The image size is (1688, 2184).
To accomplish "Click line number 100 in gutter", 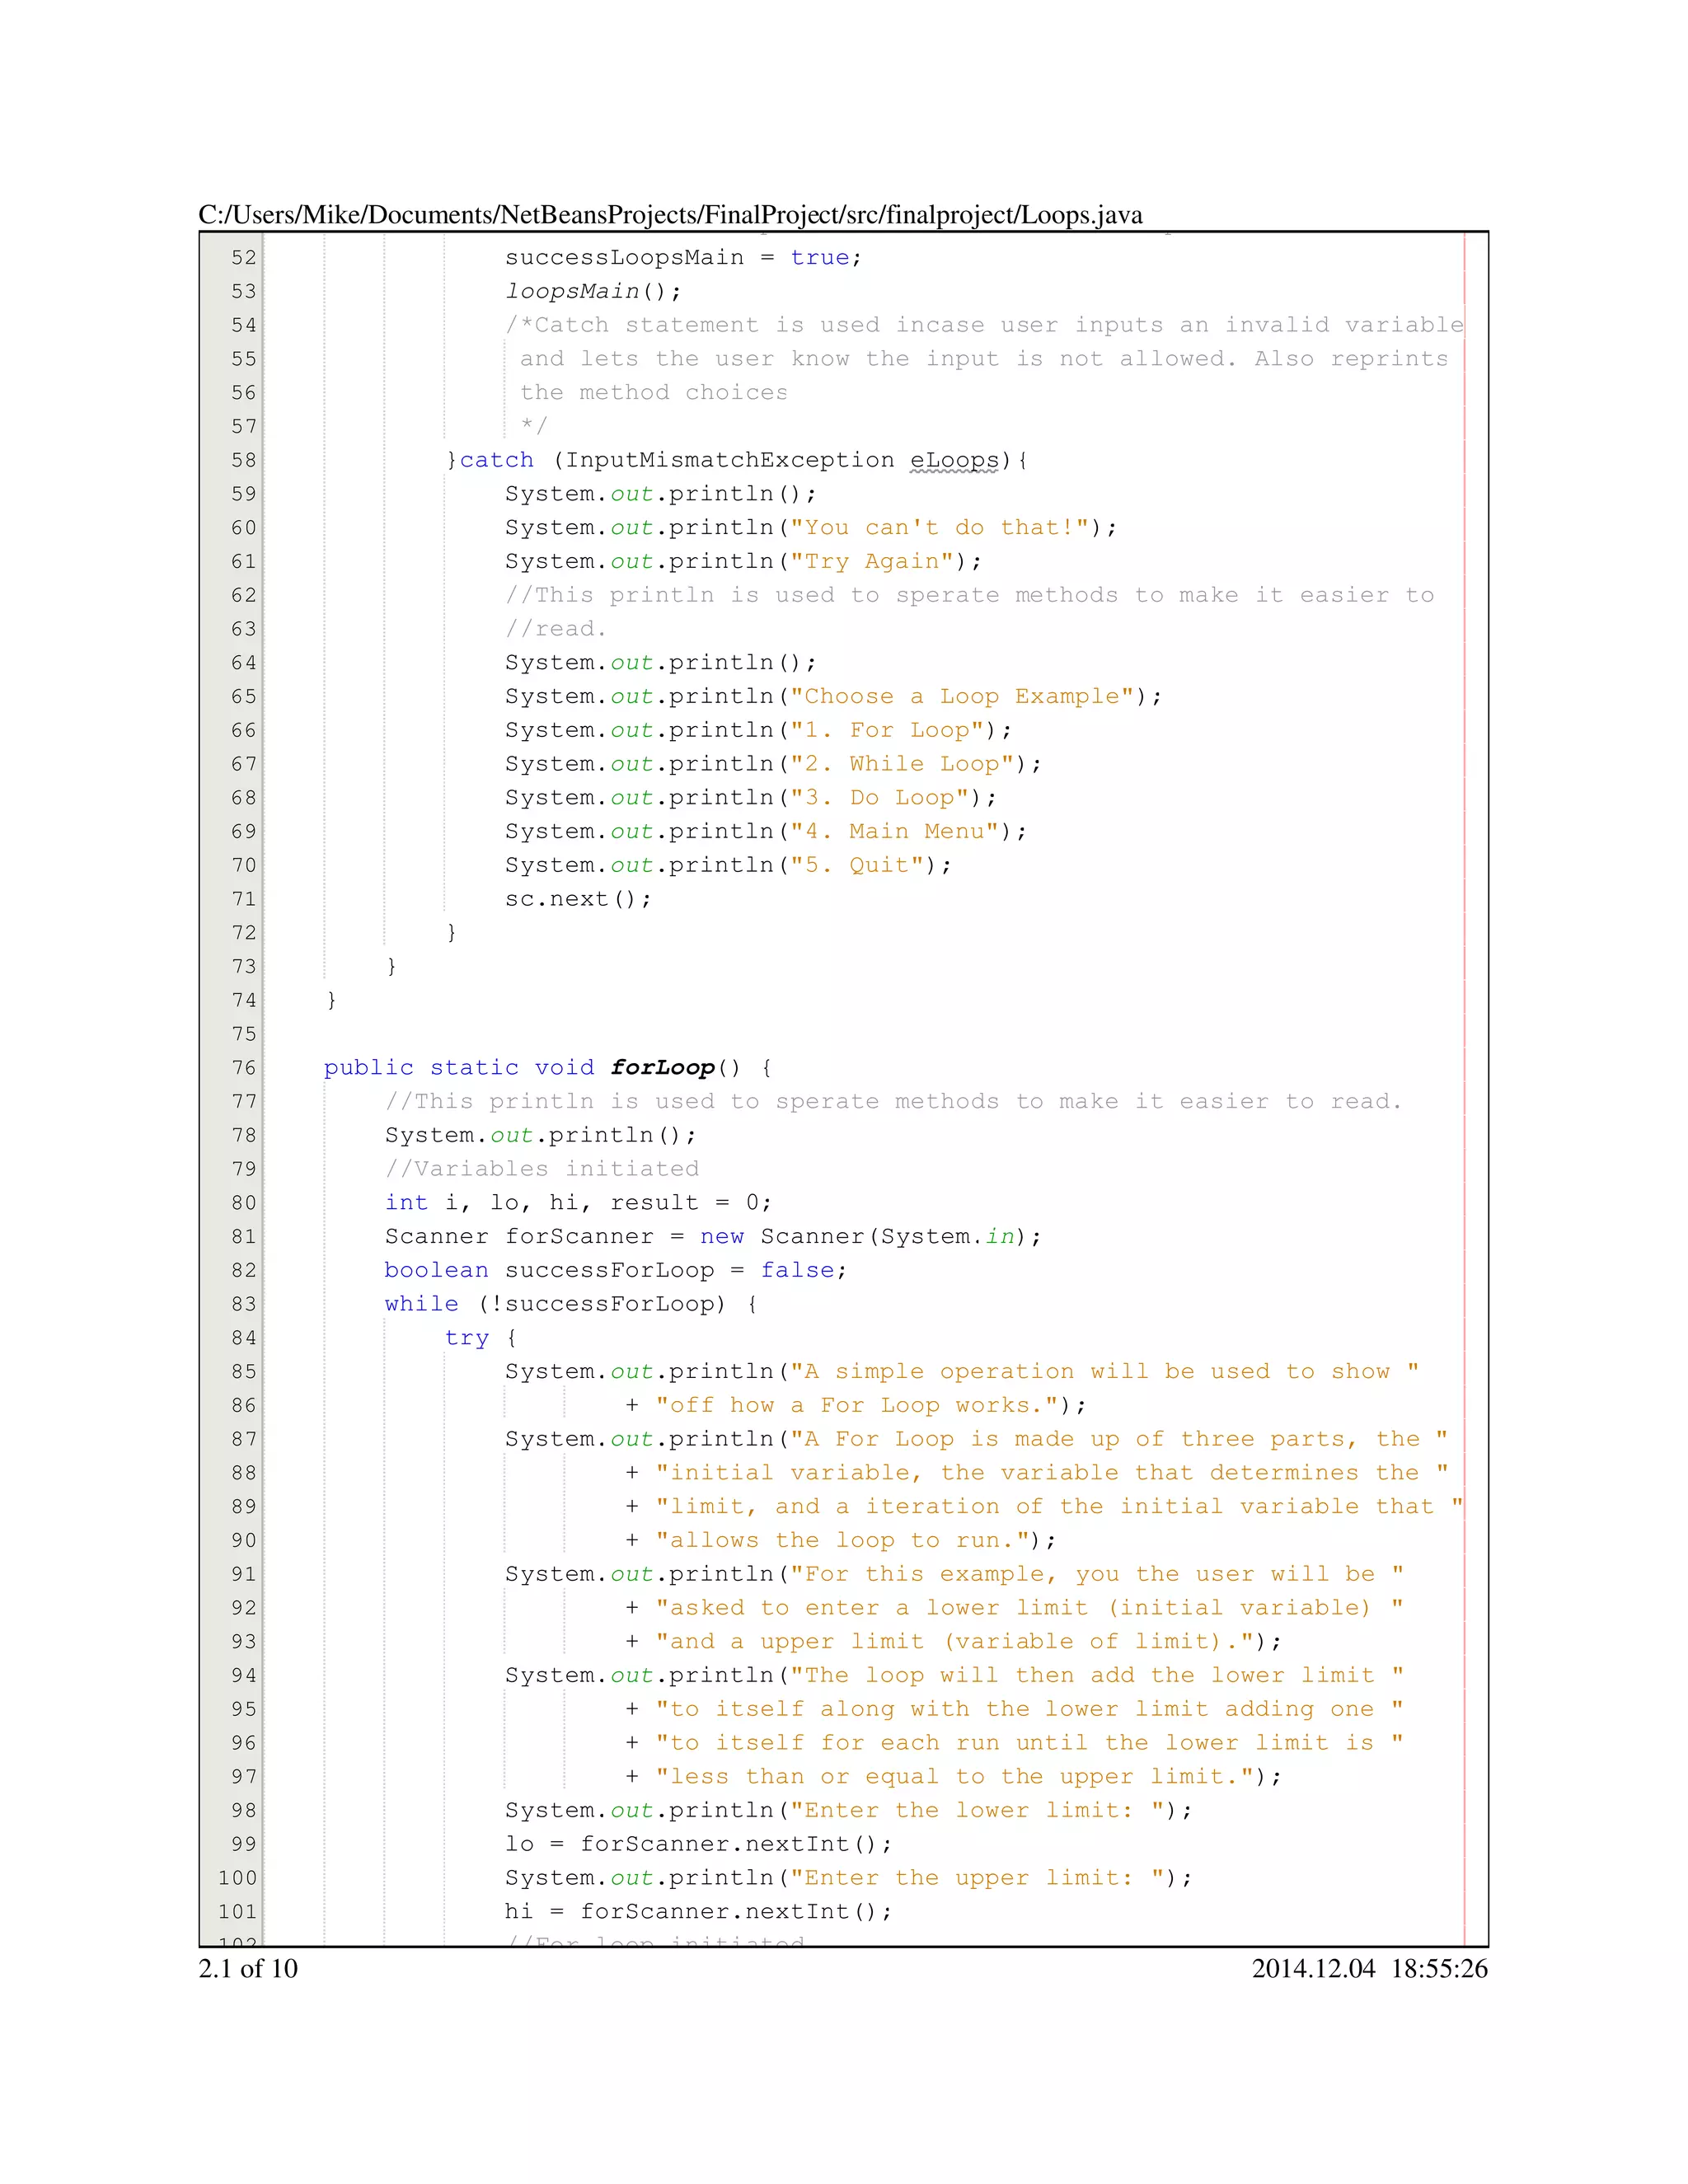I will [x=237, y=1878].
